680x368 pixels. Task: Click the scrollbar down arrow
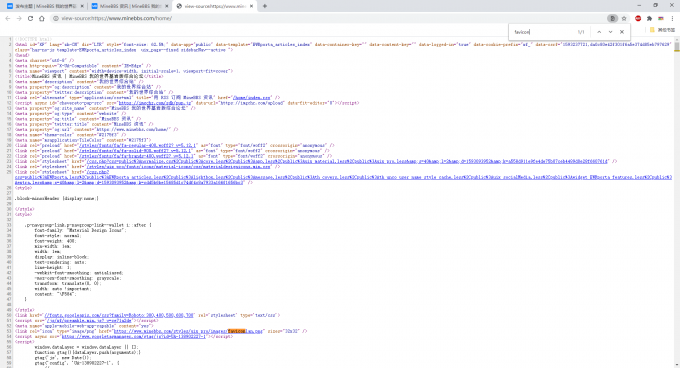pos(677,365)
